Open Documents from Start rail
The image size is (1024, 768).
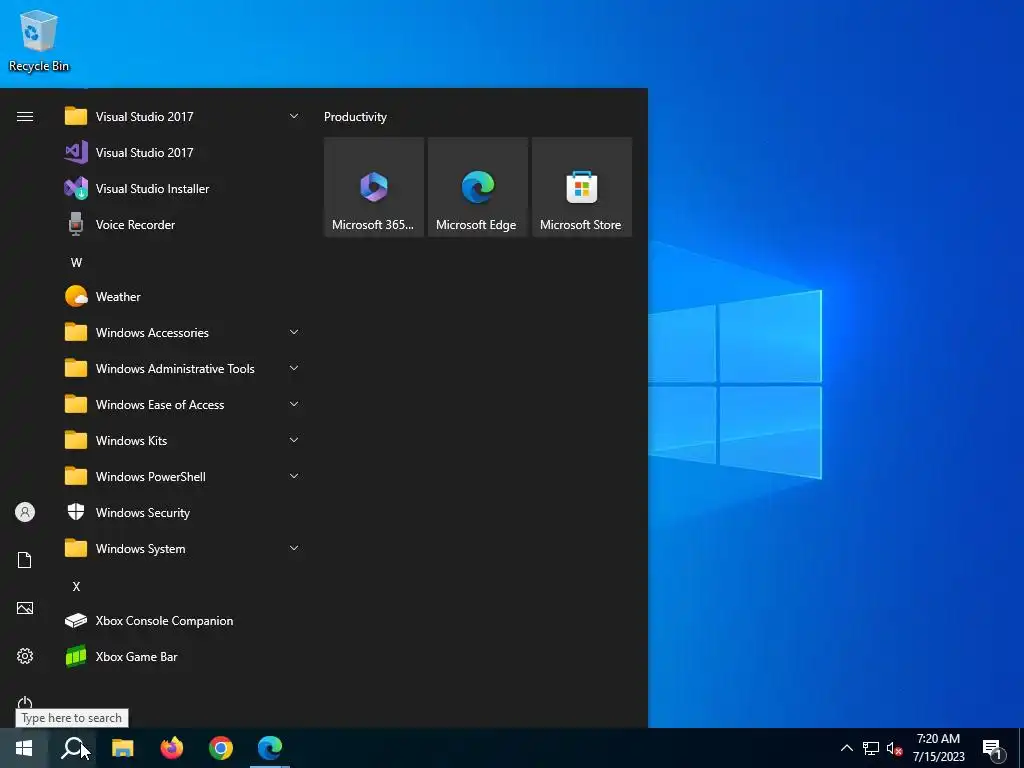[x=25, y=560]
